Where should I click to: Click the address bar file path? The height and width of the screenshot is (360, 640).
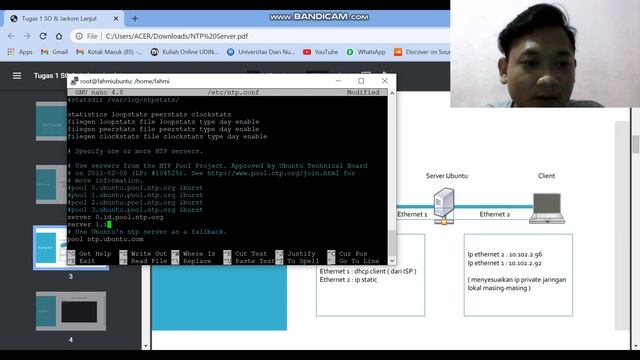coord(177,36)
